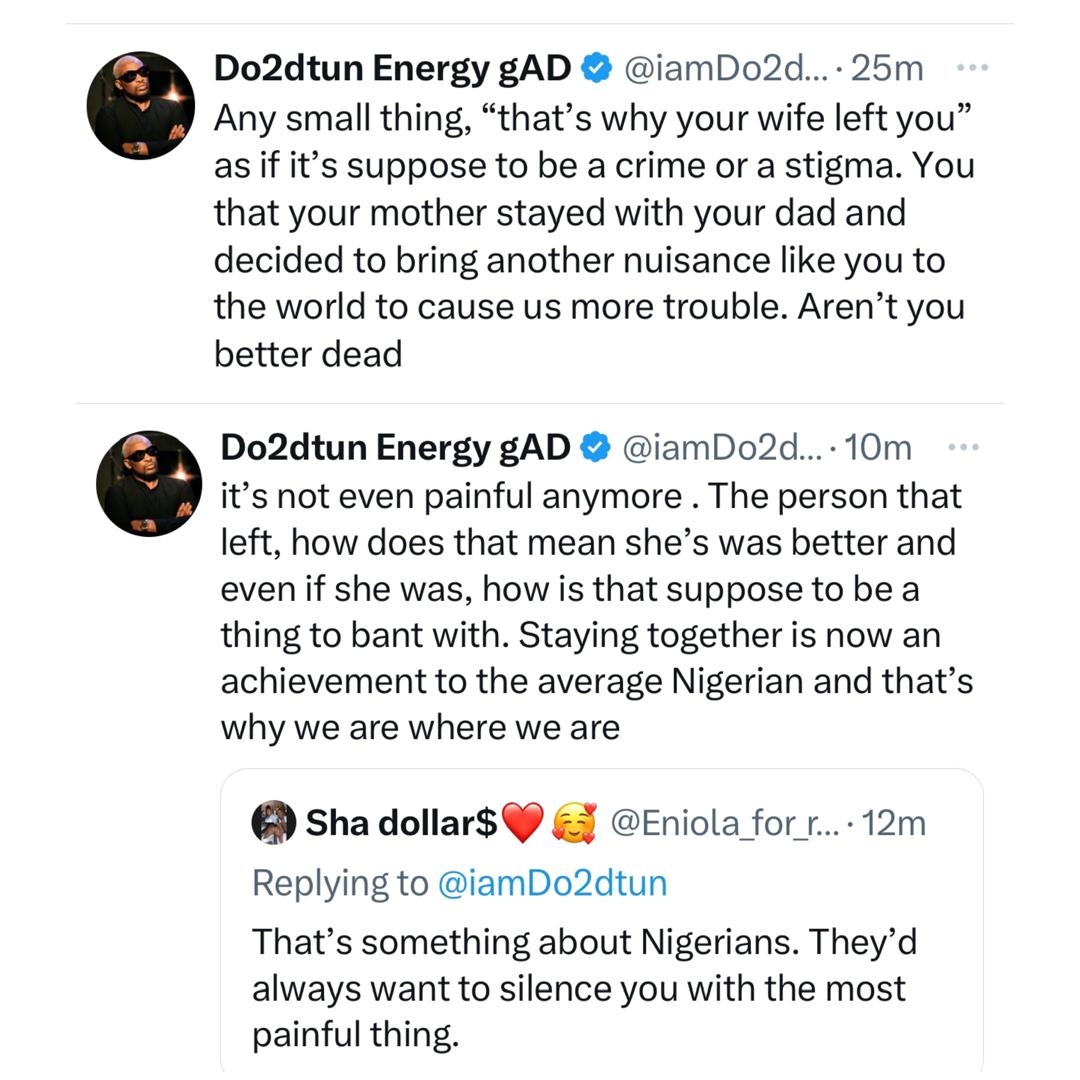Click the verified badge on the first tweet

[594, 67]
